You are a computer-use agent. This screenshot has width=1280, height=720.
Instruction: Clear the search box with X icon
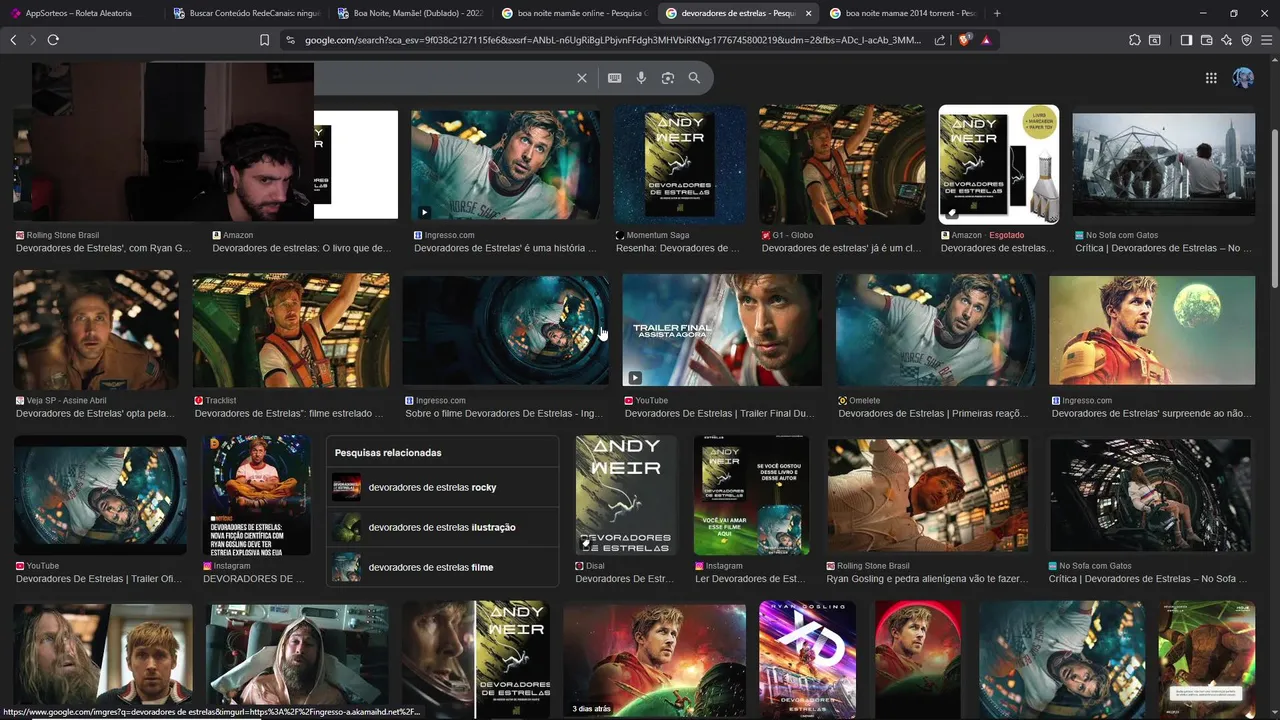click(x=582, y=78)
